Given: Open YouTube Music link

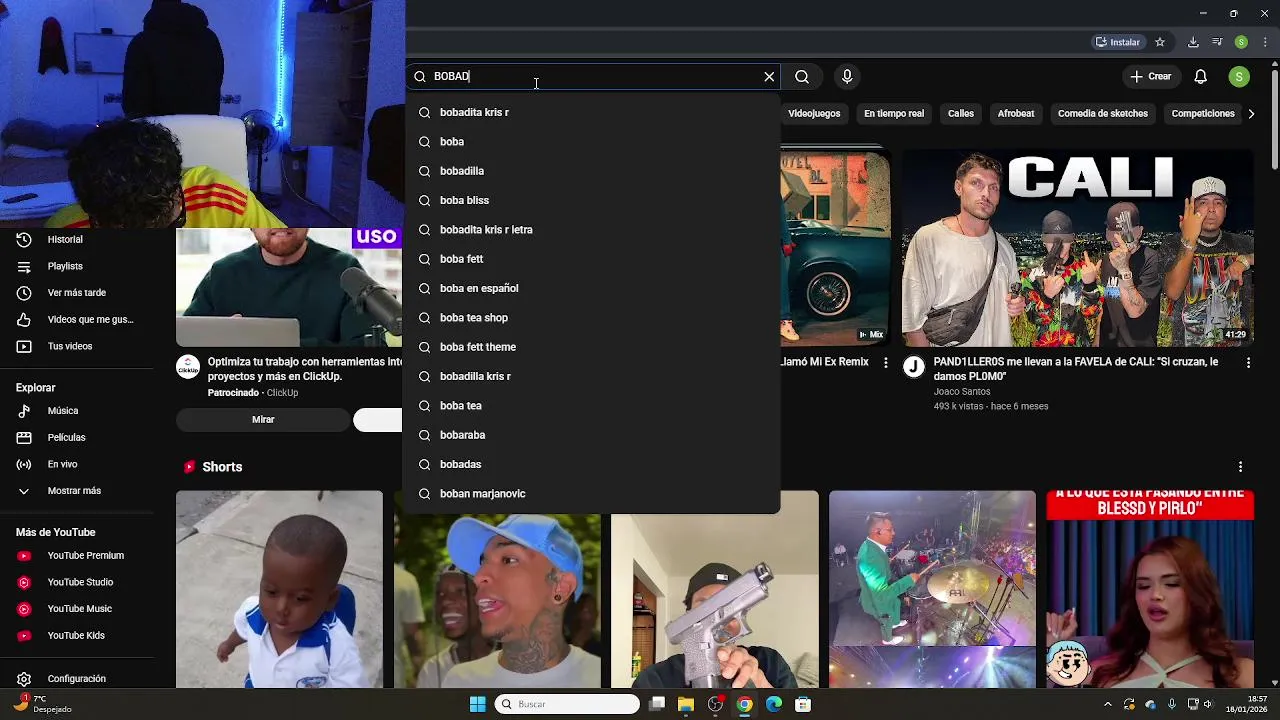Looking at the screenshot, I should click(80, 609).
